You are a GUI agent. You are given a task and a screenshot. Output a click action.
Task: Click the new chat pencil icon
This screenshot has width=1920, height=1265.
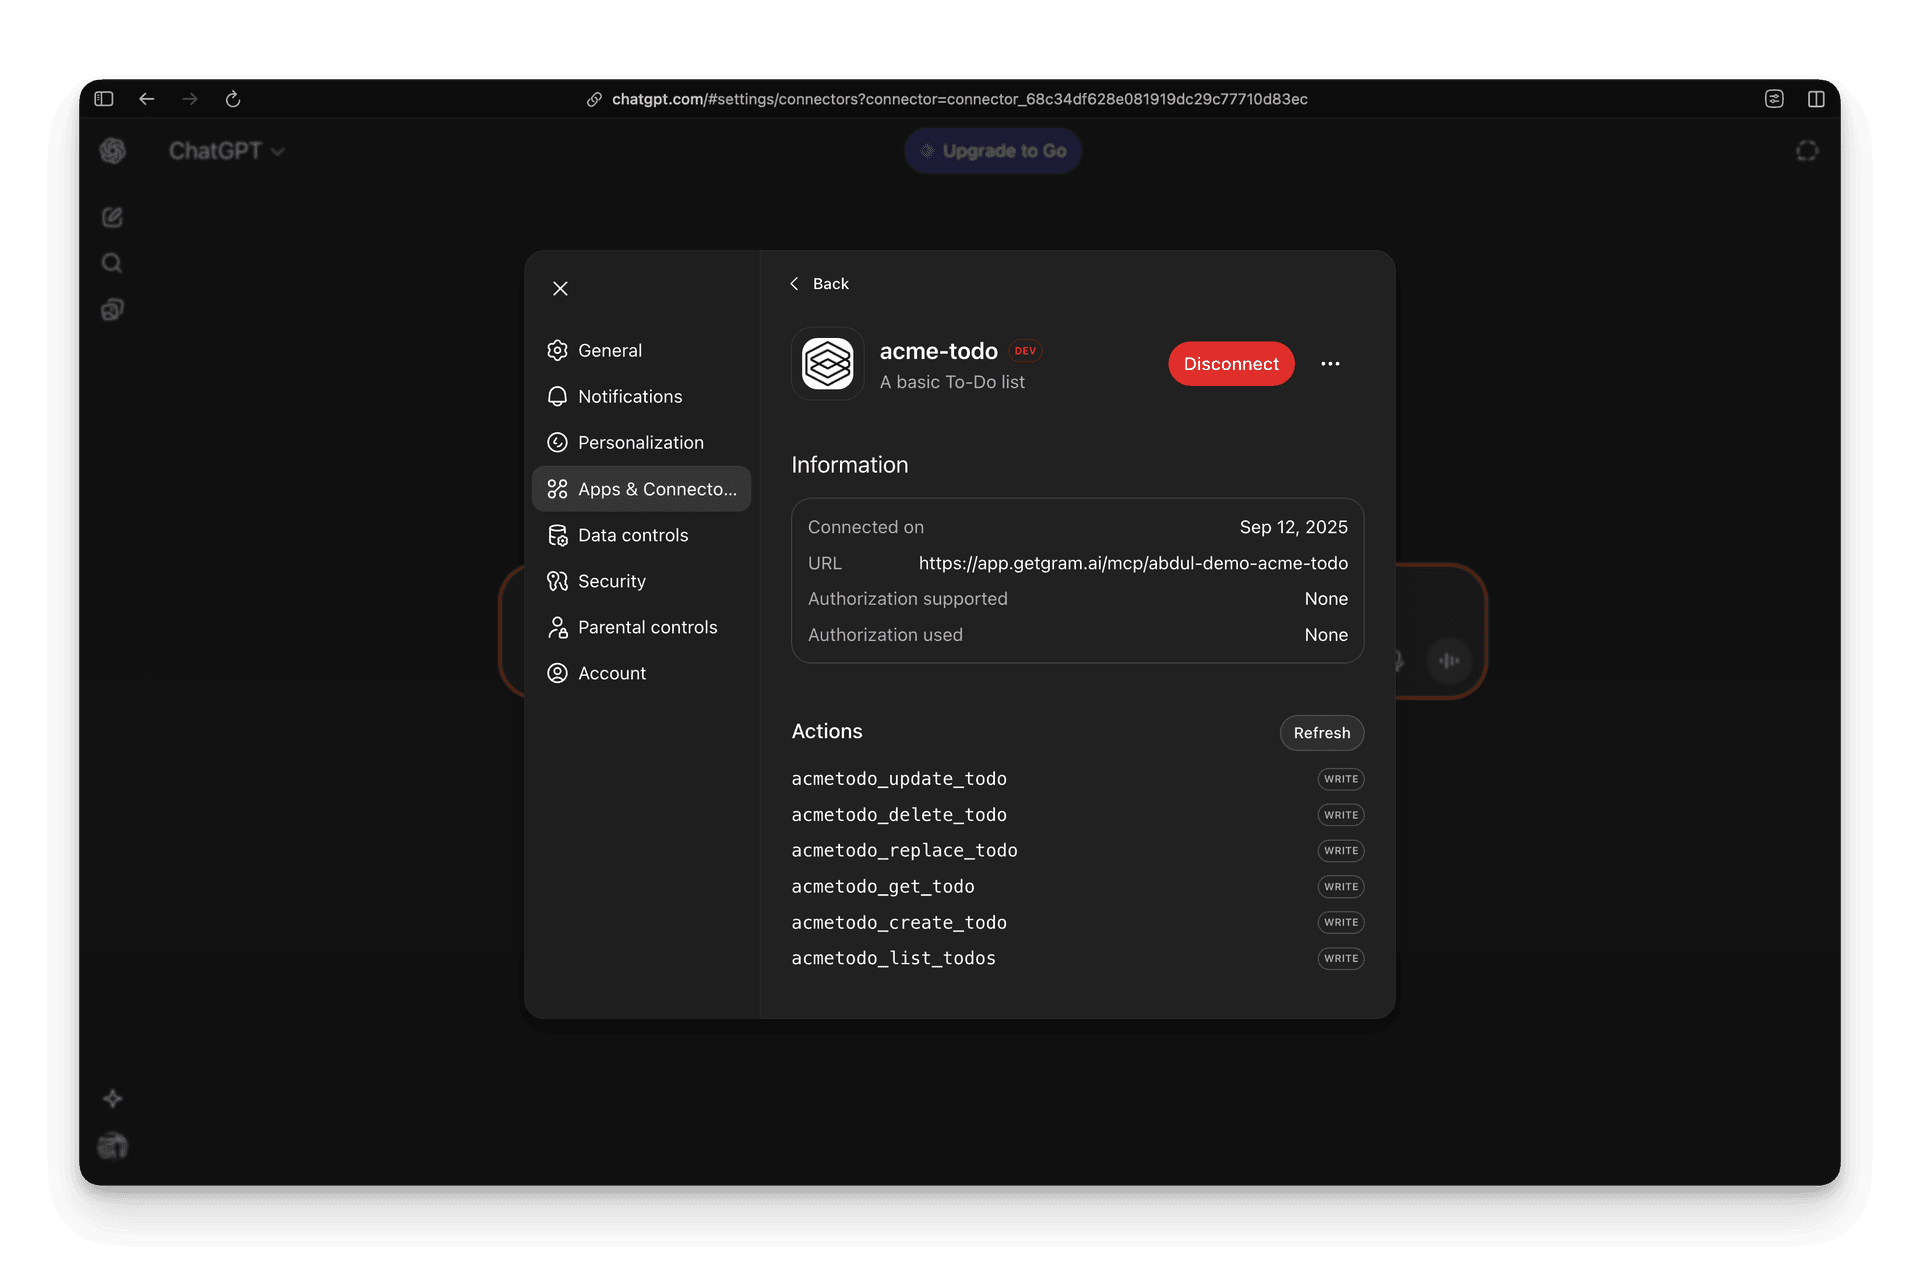point(112,217)
